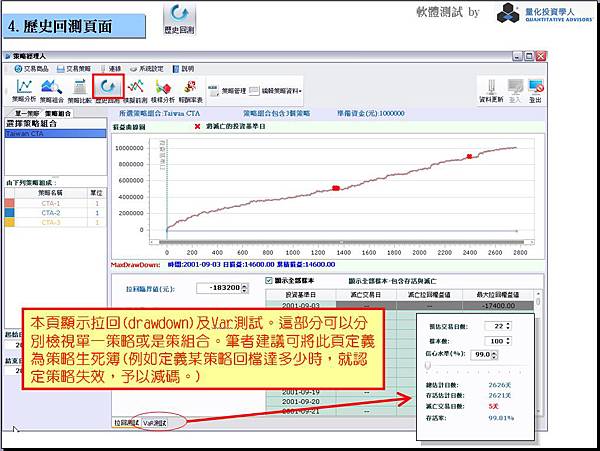
Task: Click the red marker near 1350 on chart
Action: [x=336, y=188]
